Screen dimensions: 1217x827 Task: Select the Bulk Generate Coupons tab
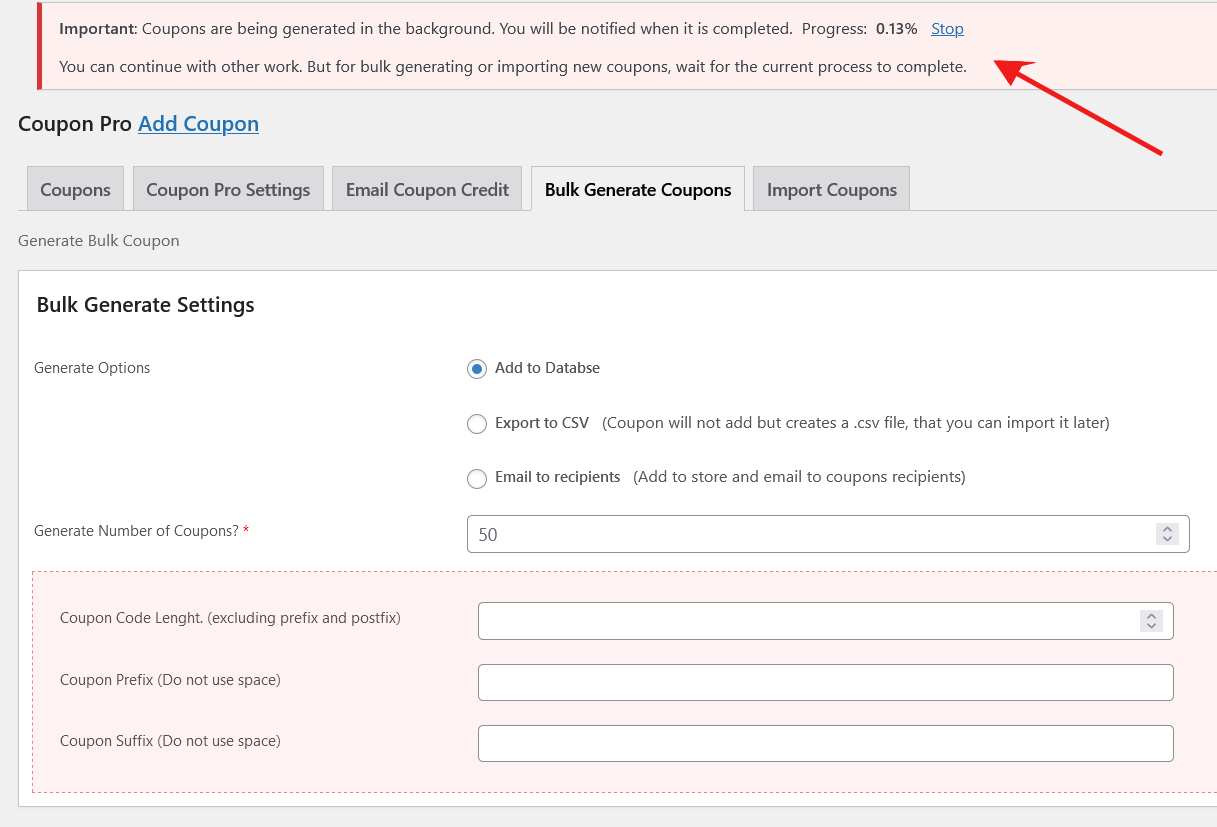638,190
